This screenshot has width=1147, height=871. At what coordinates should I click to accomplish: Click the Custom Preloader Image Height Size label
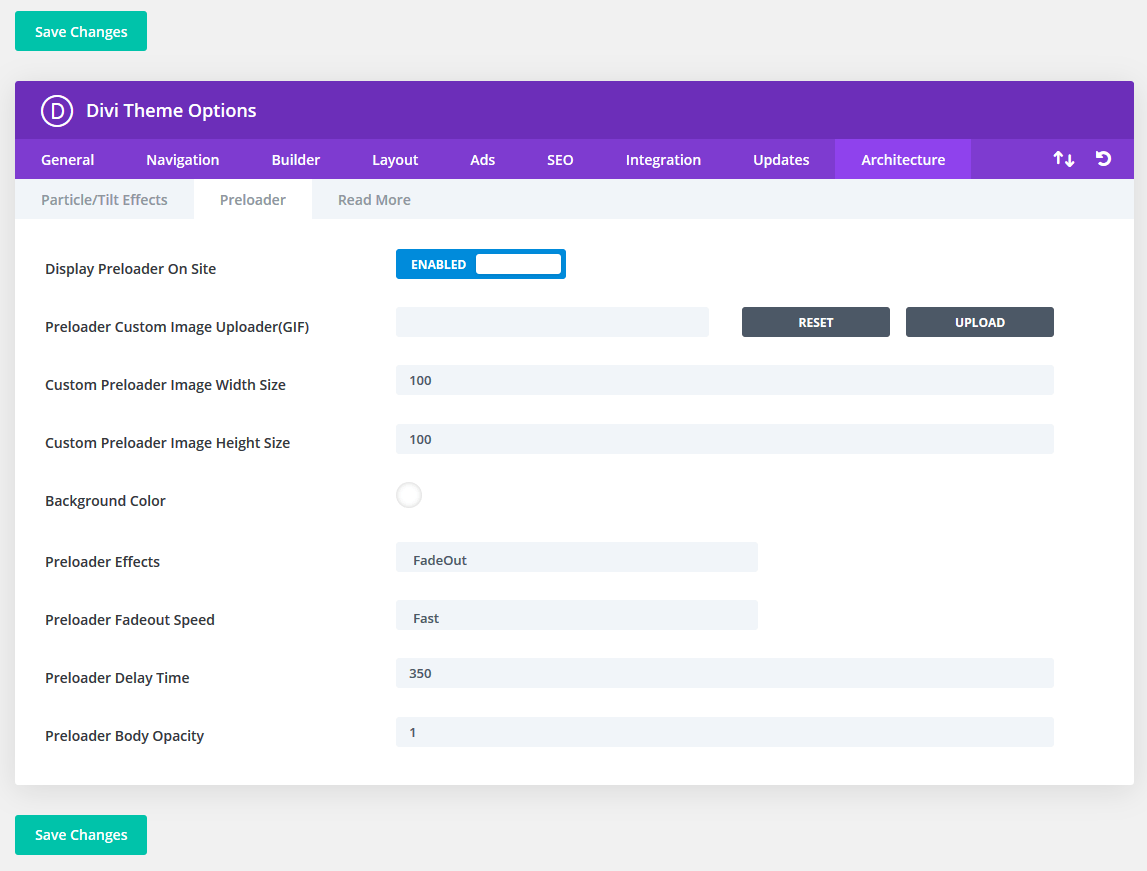click(168, 443)
